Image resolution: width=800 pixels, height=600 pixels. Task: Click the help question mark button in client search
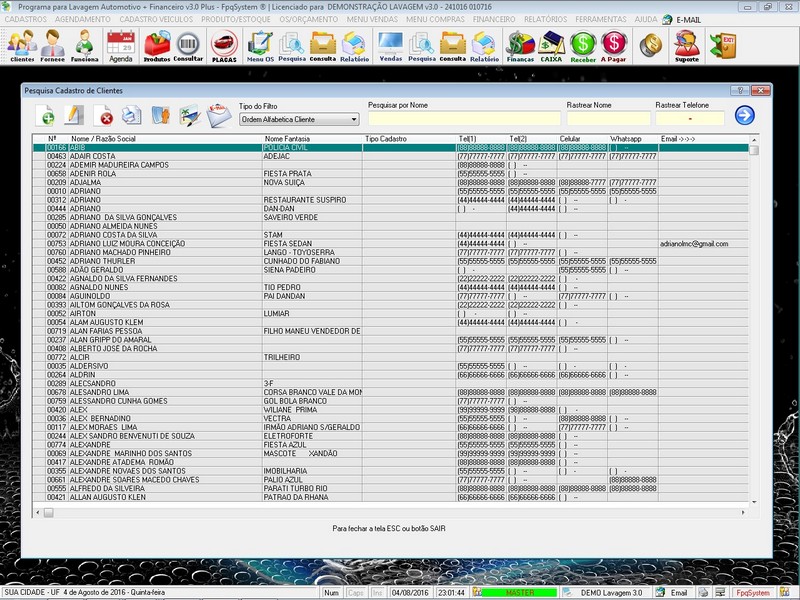pos(740,90)
